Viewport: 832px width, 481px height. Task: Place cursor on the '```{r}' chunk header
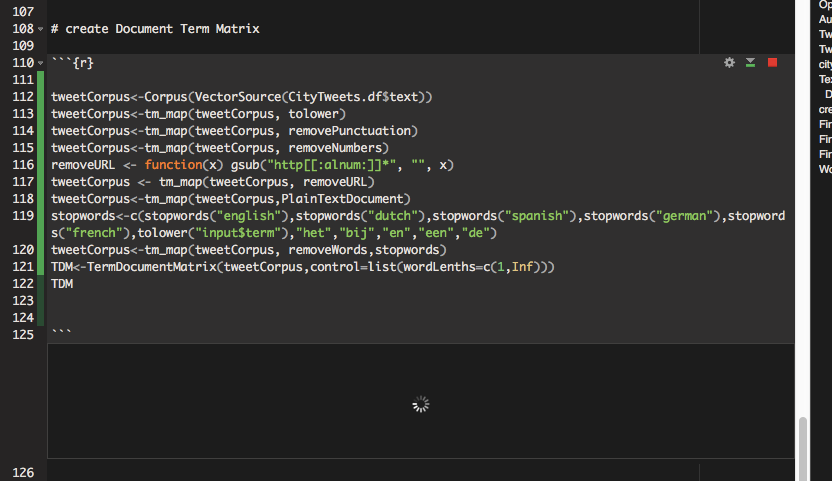pos(73,63)
